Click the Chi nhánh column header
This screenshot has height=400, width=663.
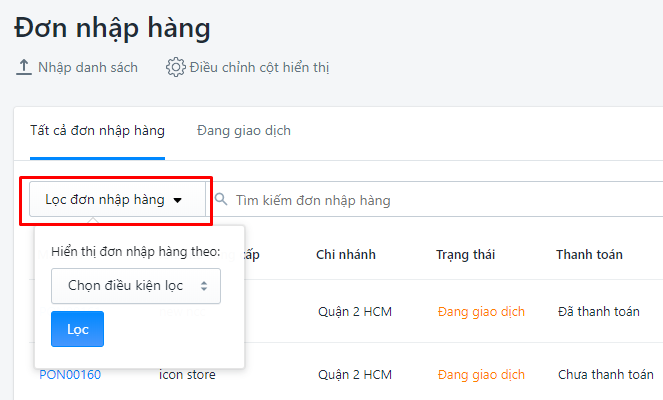coord(346,255)
